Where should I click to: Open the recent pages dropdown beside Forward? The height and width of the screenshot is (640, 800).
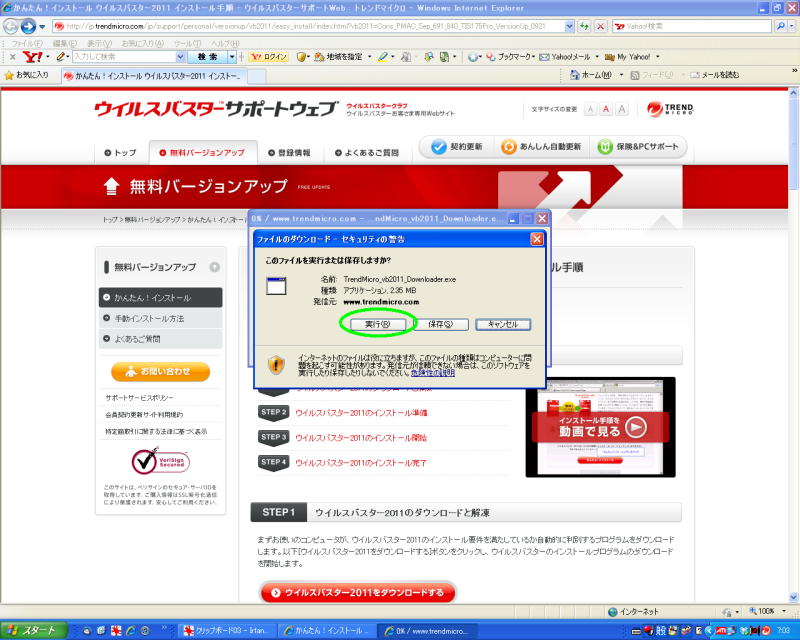coord(42,26)
